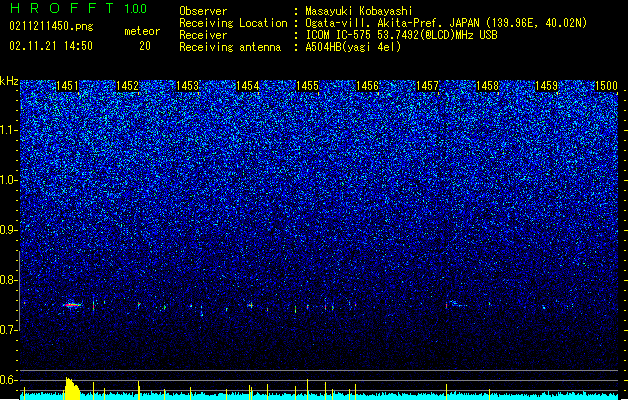Screen dimensions: 629x400
Task: Click the meteor echo trace just after 1457
Action: pyautogui.click(x=456, y=304)
